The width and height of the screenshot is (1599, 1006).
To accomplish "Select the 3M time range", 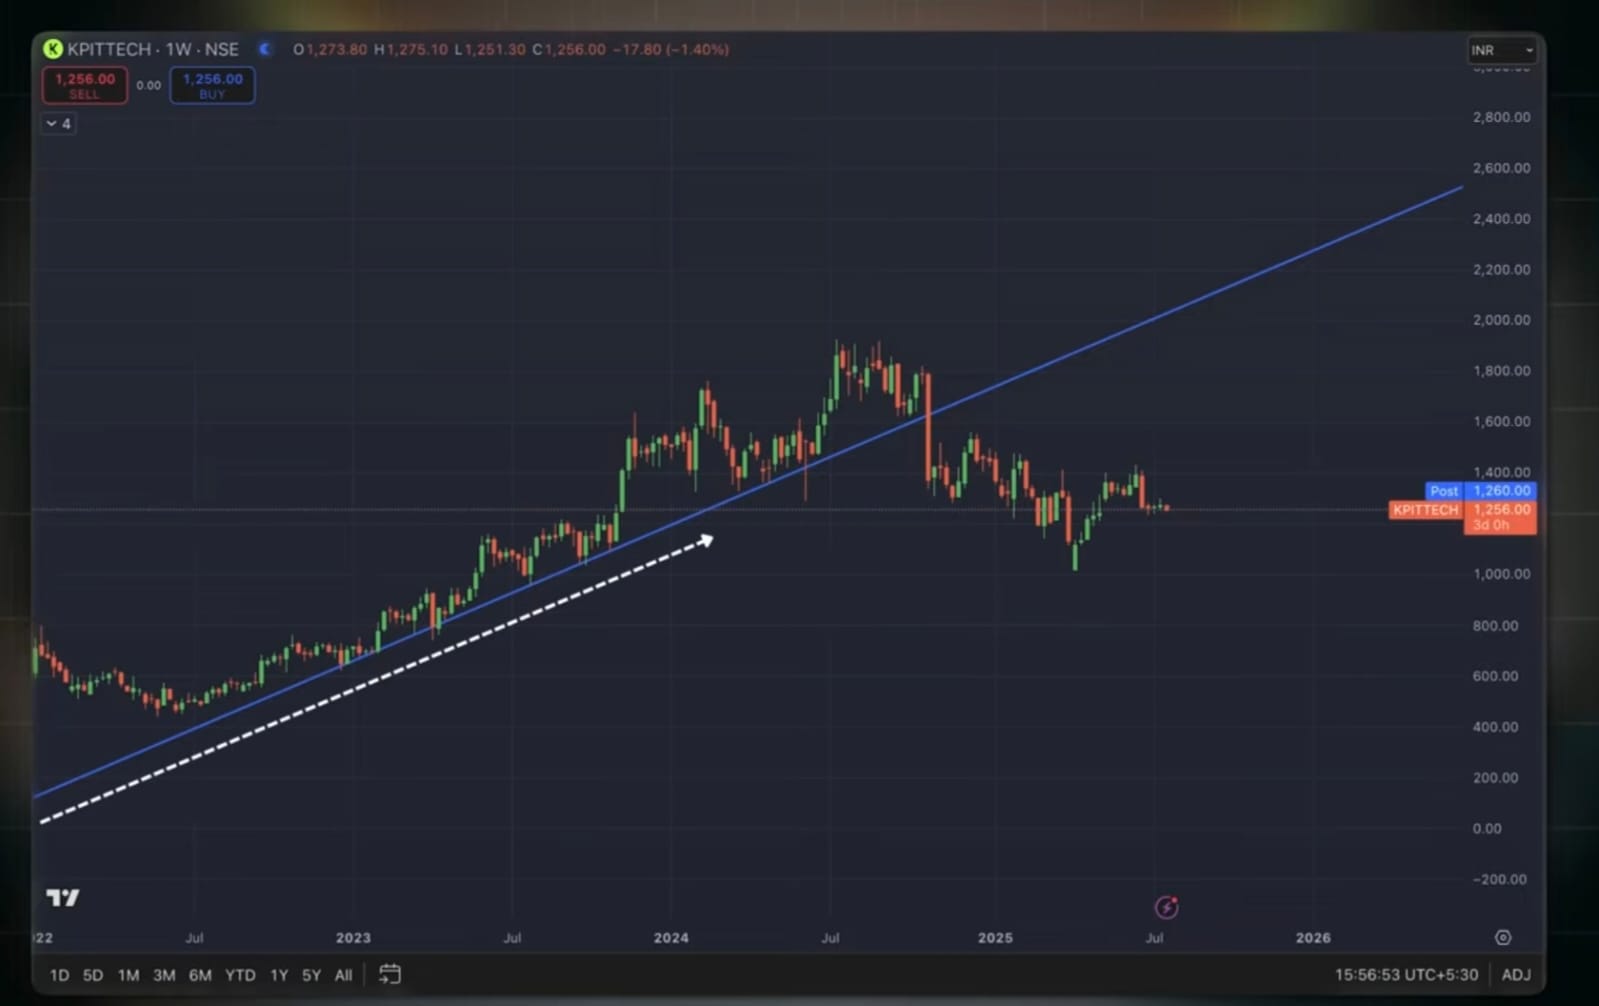I will (x=164, y=975).
